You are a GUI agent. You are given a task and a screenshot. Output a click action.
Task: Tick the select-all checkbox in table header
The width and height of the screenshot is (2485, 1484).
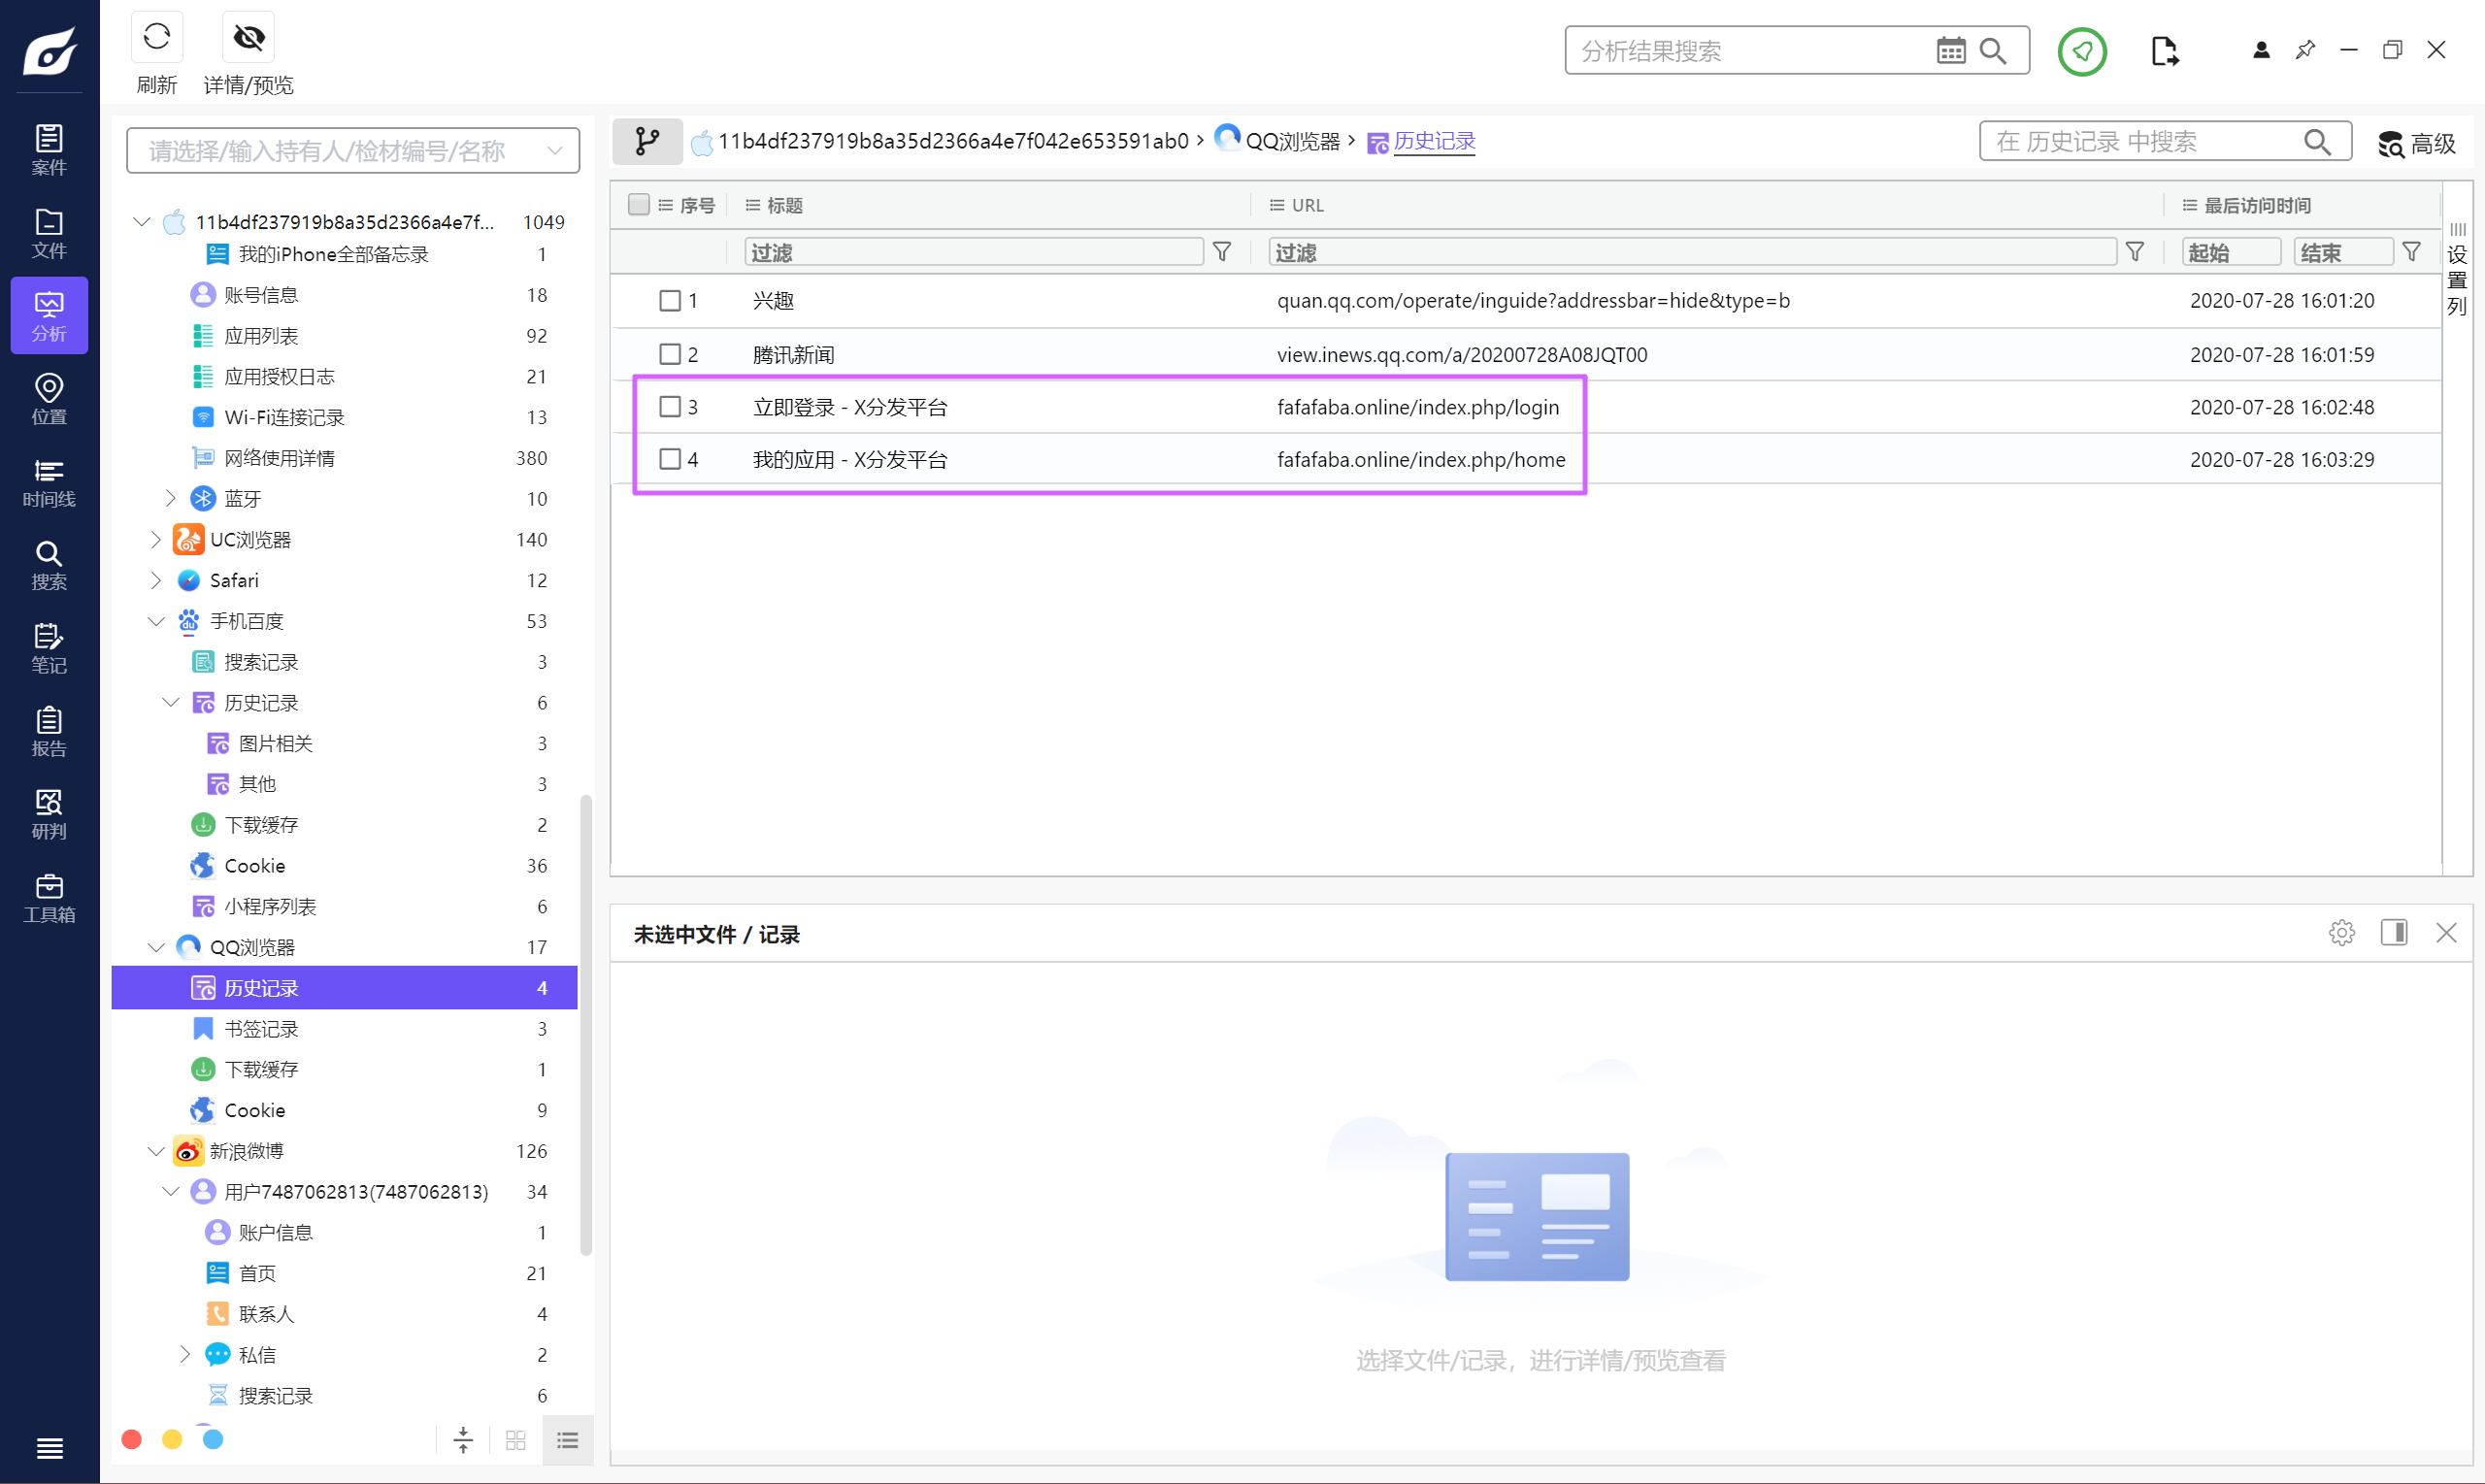pyautogui.click(x=638, y=204)
